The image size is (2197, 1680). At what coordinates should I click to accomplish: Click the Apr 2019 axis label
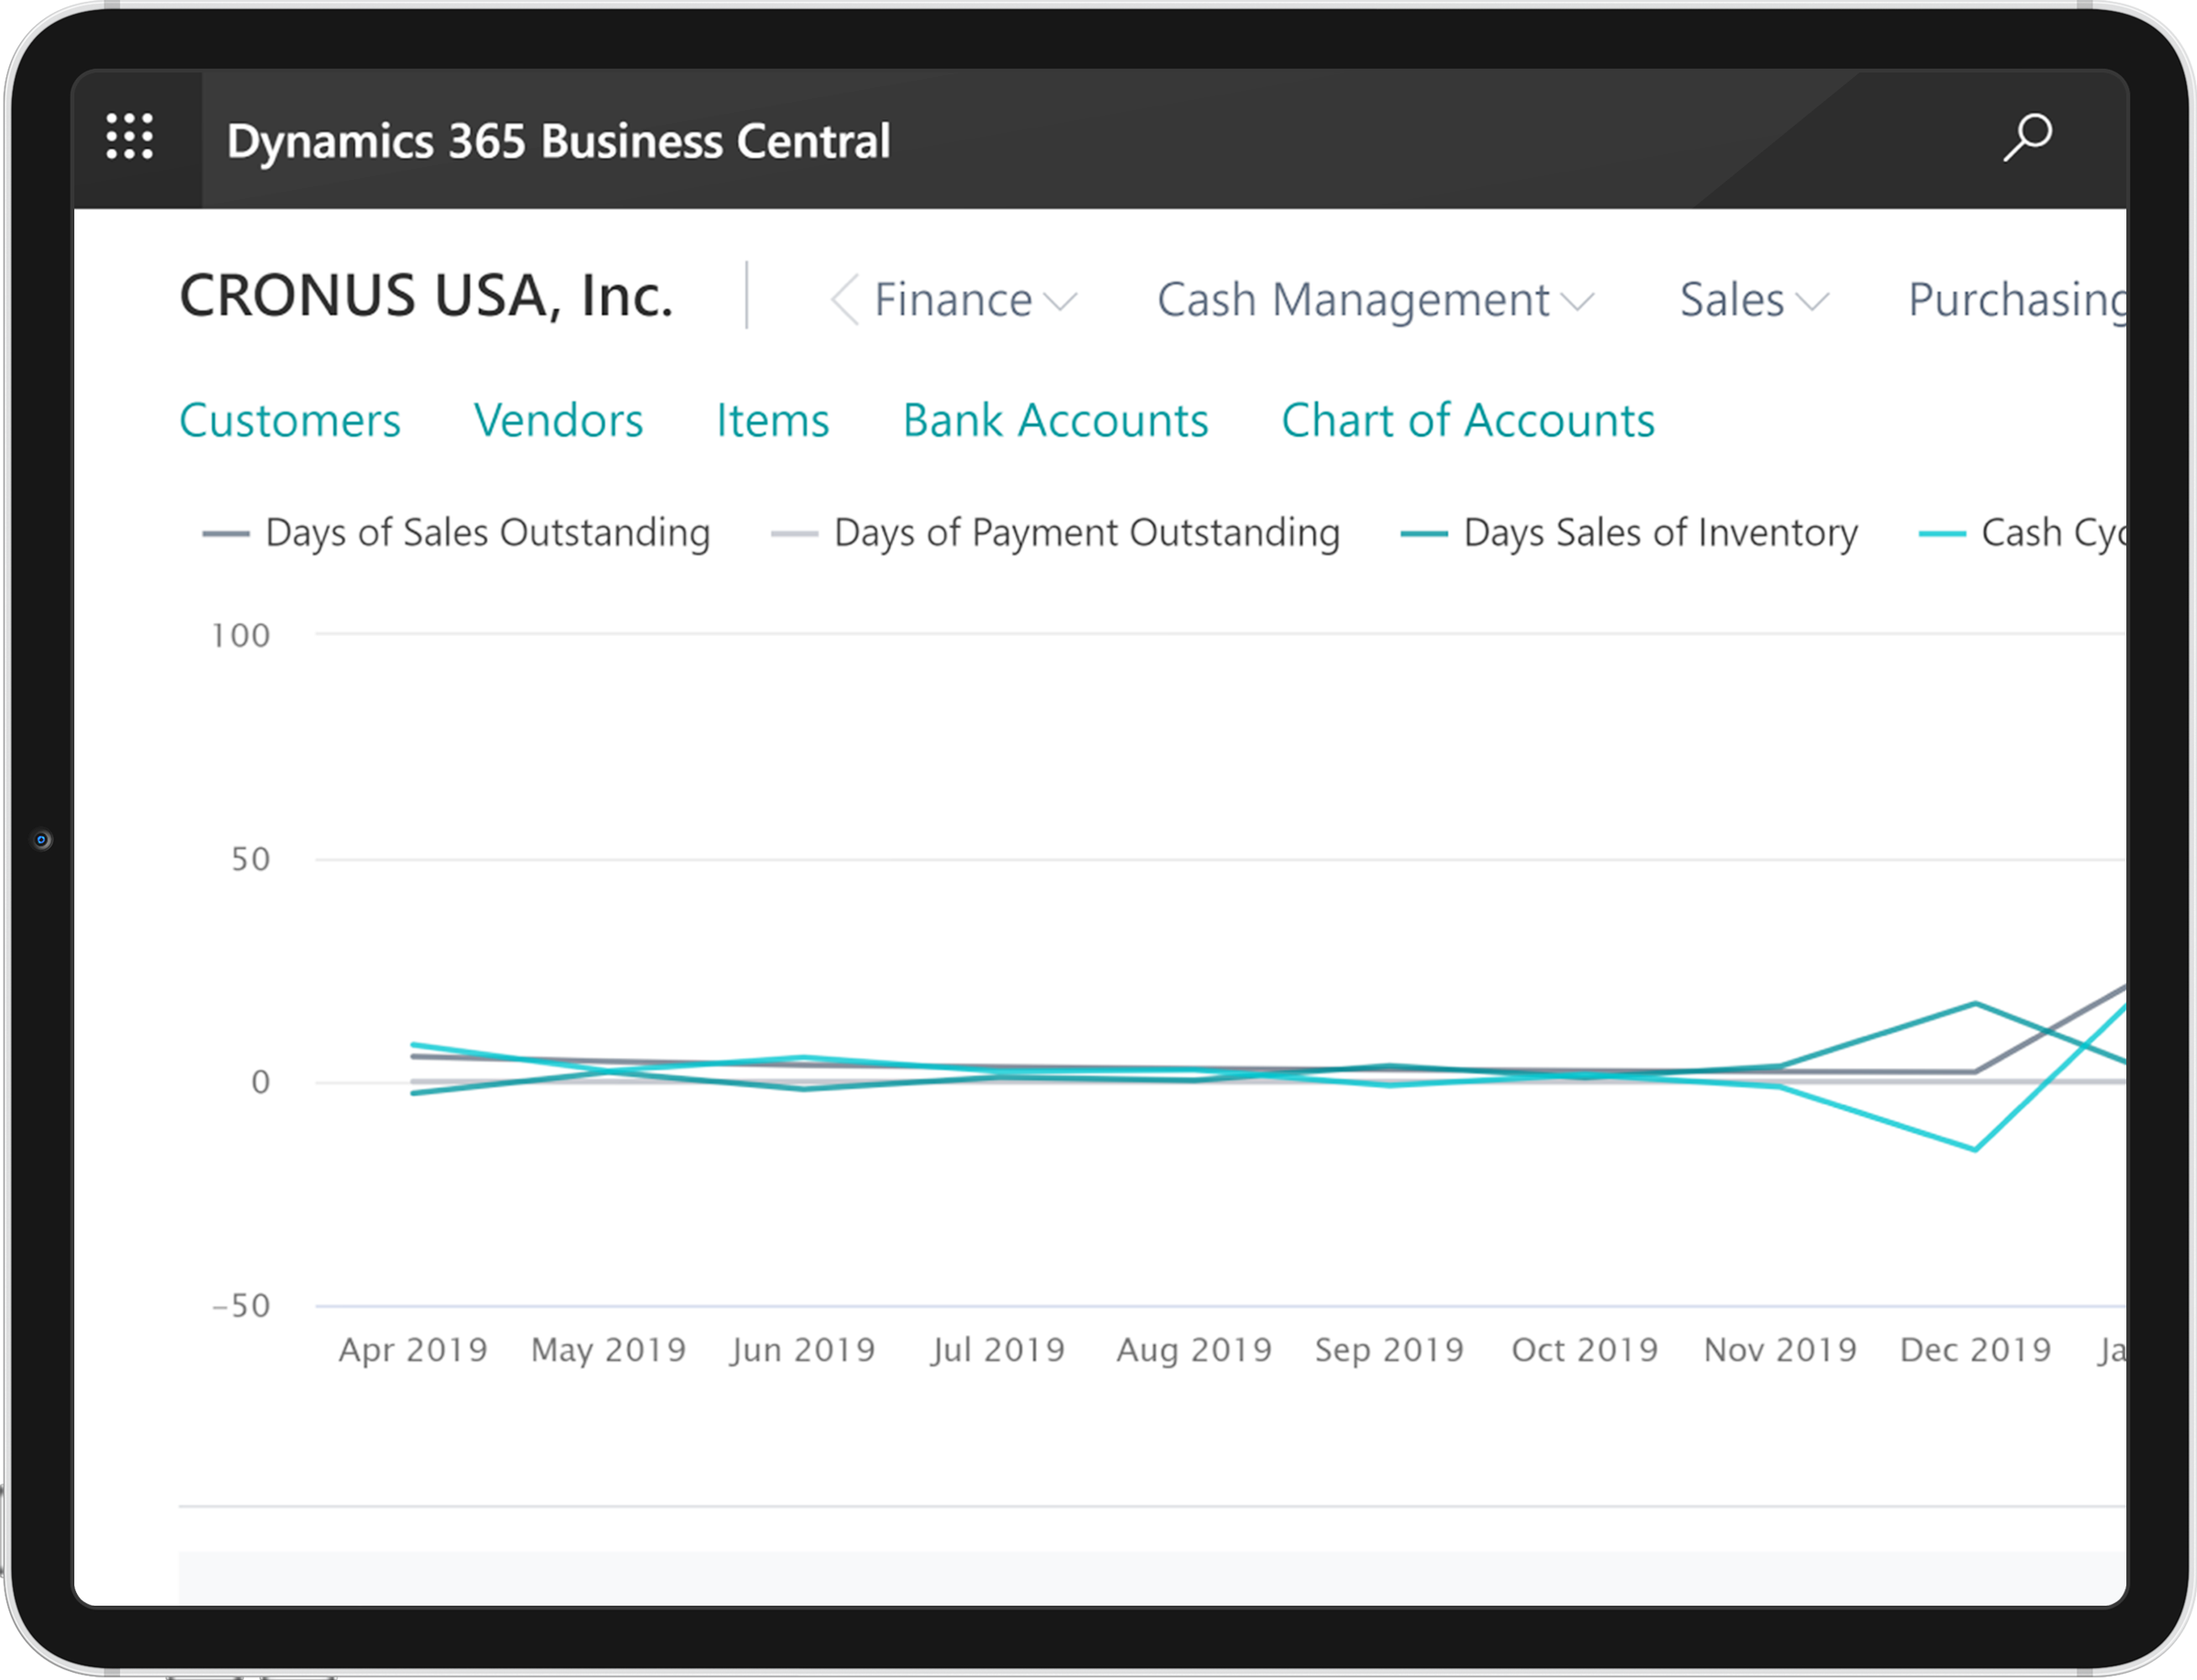coord(413,1350)
